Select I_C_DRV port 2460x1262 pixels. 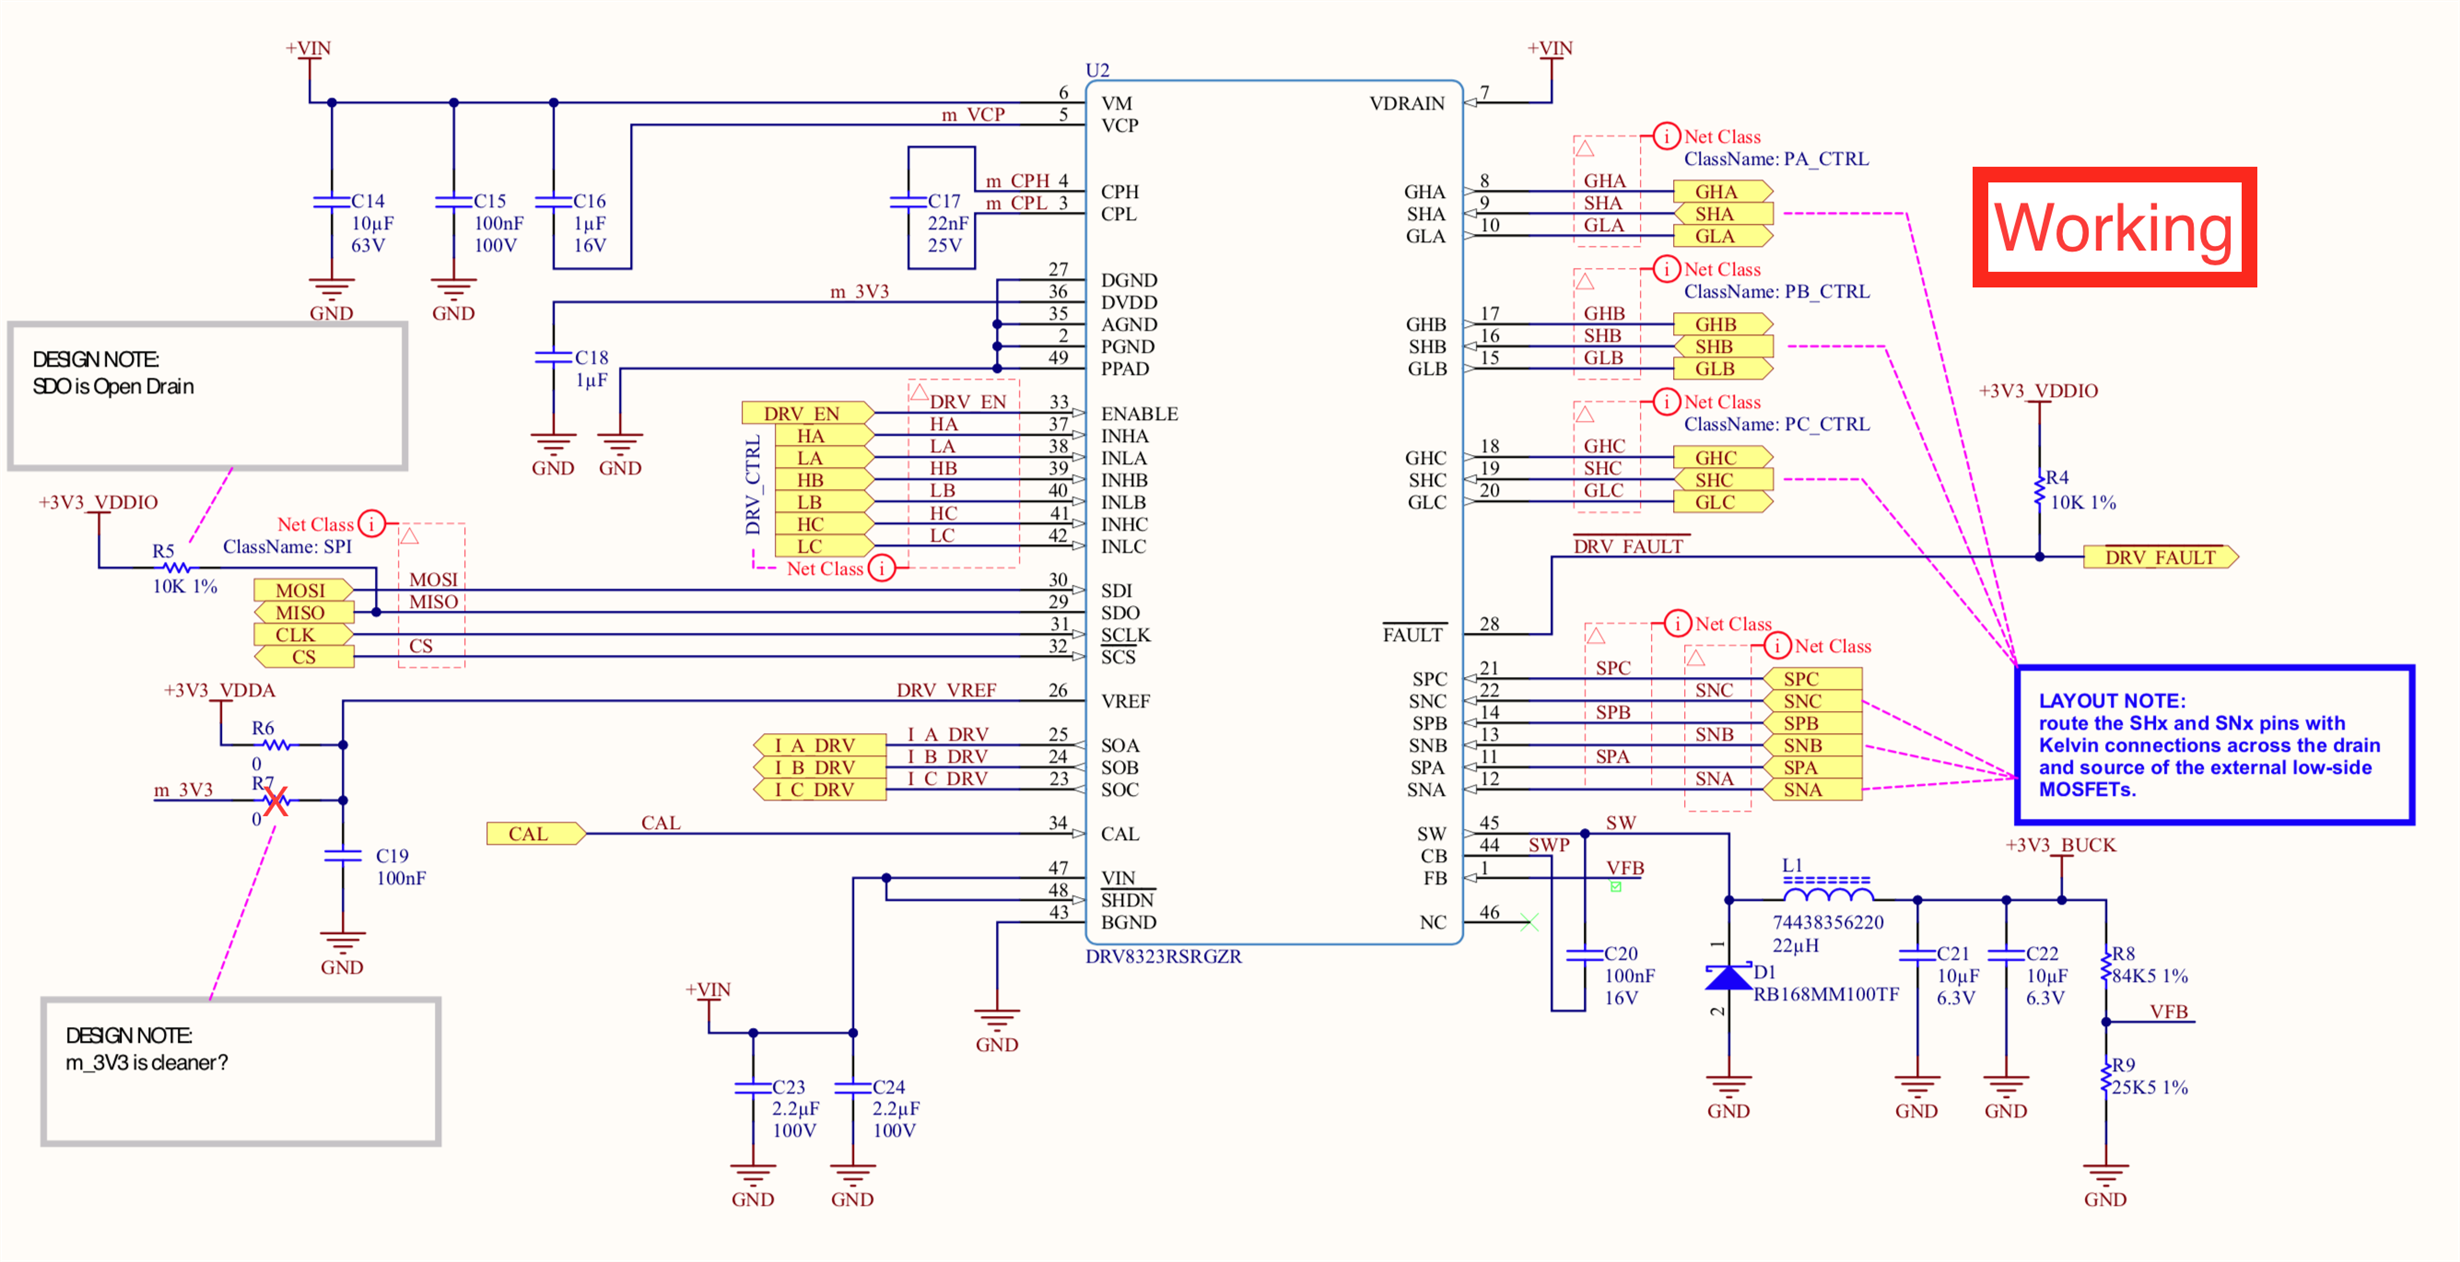pos(819,789)
